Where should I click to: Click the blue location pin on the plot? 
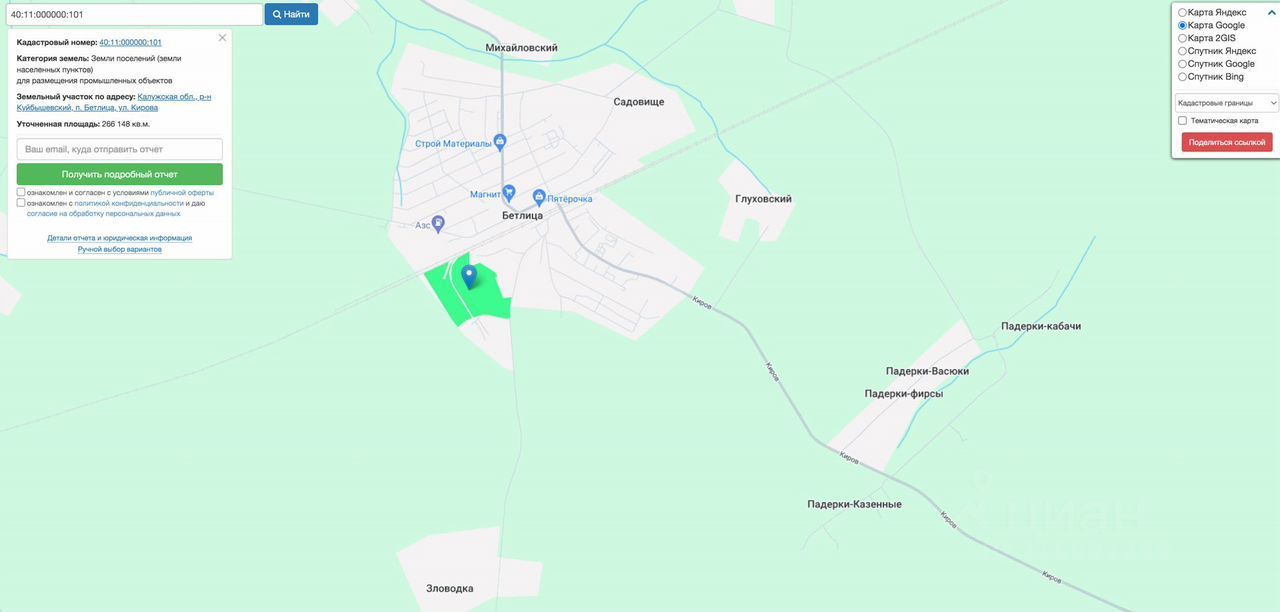tap(469, 277)
